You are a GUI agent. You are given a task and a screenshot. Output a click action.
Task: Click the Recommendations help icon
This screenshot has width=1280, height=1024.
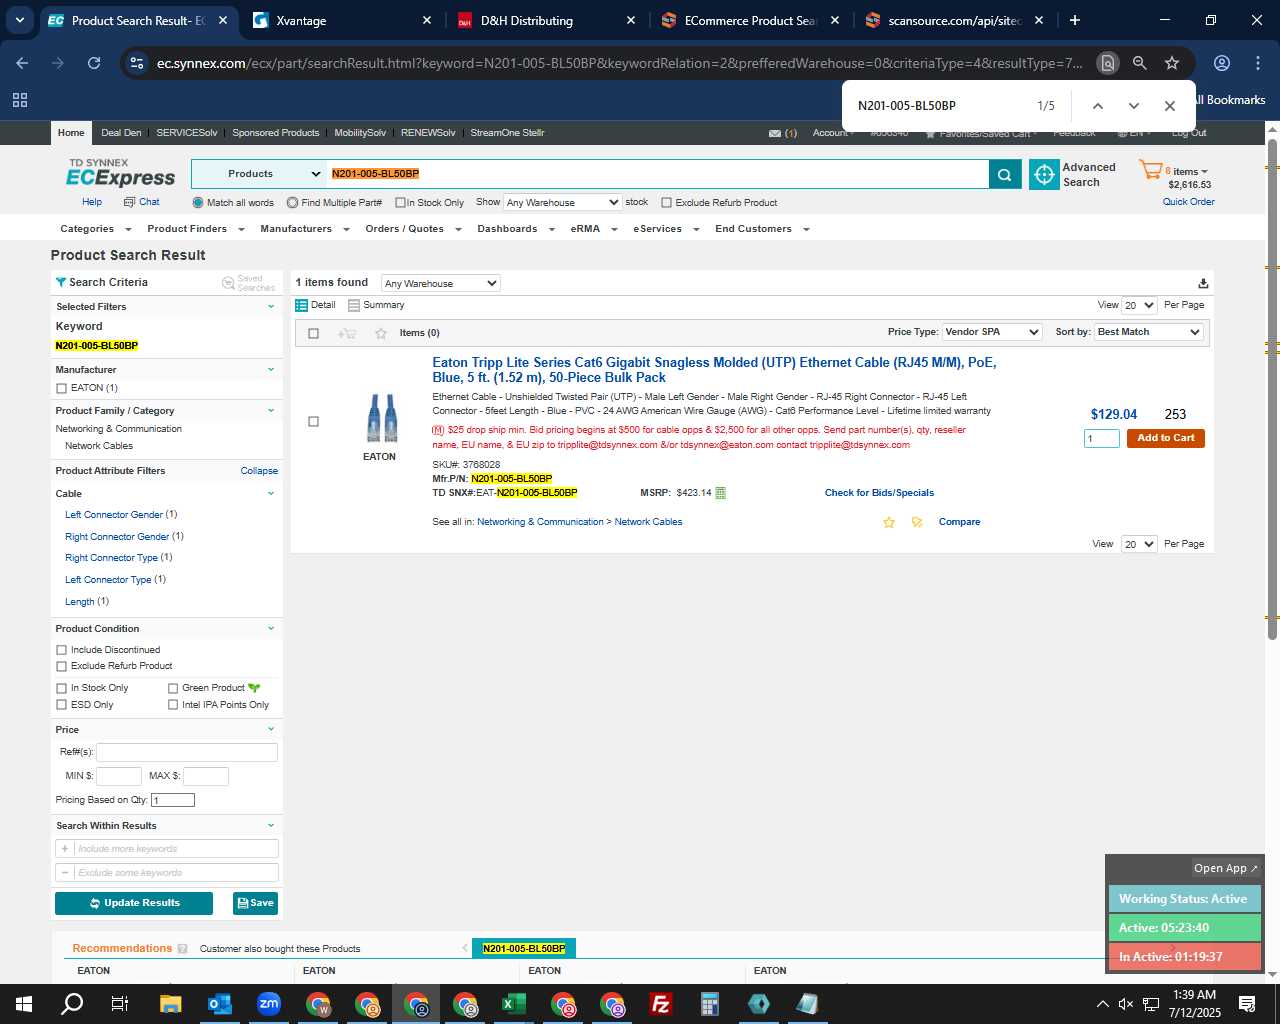[x=182, y=949]
